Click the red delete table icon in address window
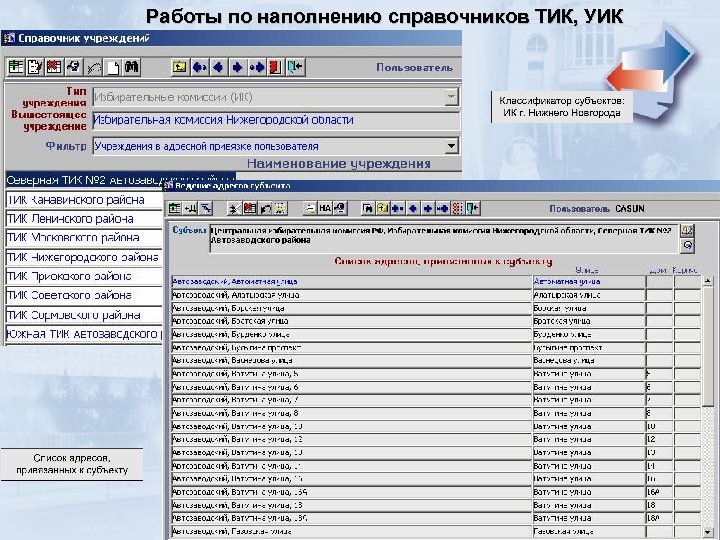720x540 pixels. pyautogui.click(x=250, y=208)
